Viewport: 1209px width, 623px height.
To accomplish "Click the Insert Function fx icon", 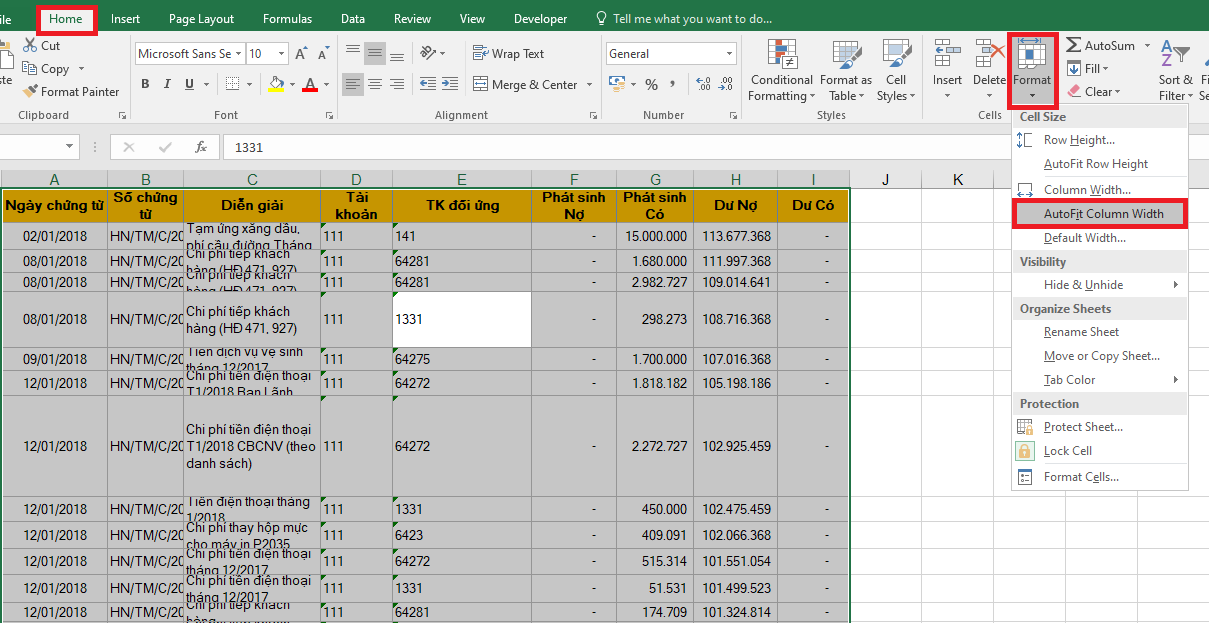I will (x=200, y=147).
